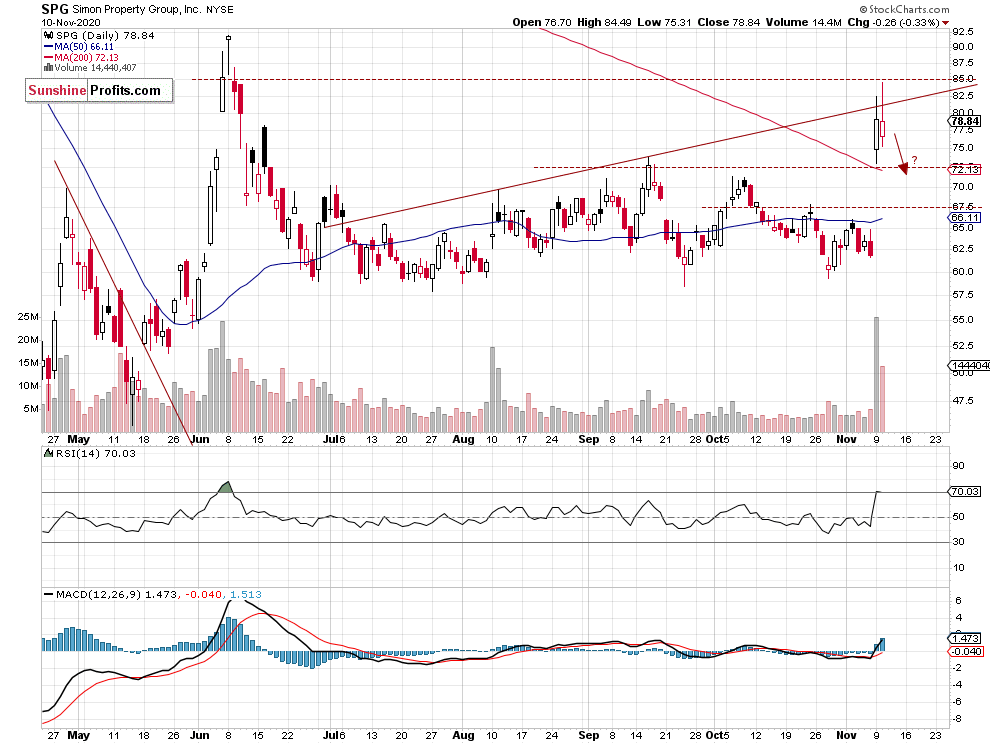Screen dimensions: 990x744
Task: Click the 72.13 MA(200) axis tag
Action: pyautogui.click(x=965, y=169)
